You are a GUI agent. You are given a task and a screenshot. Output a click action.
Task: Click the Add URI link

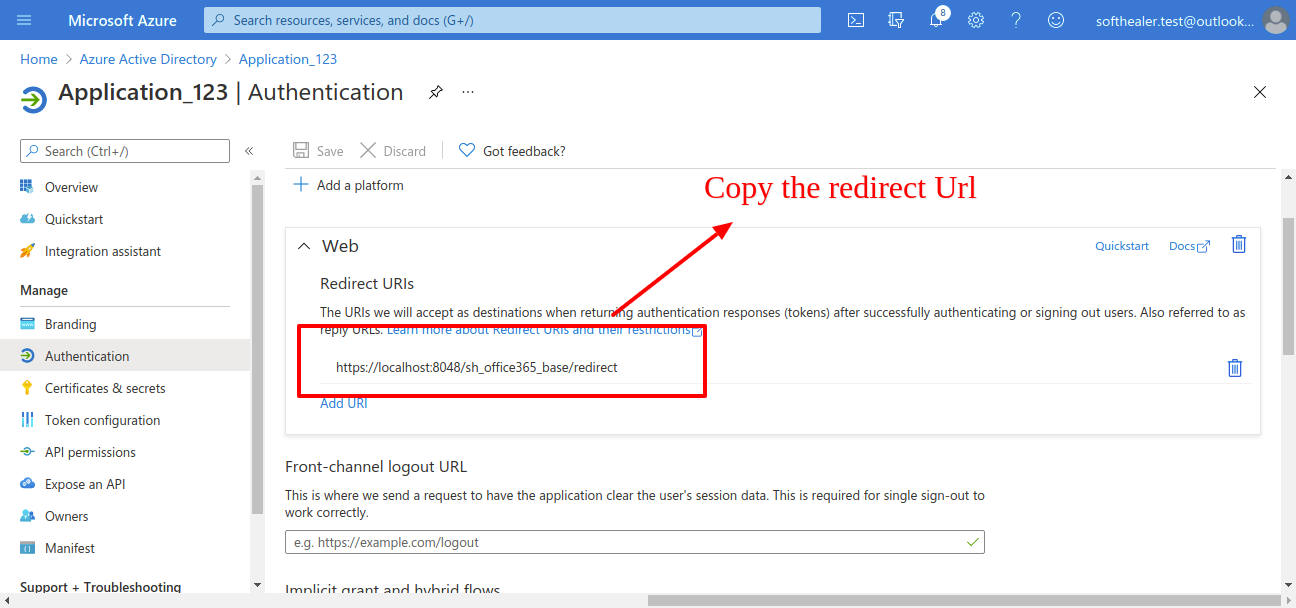[344, 403]
